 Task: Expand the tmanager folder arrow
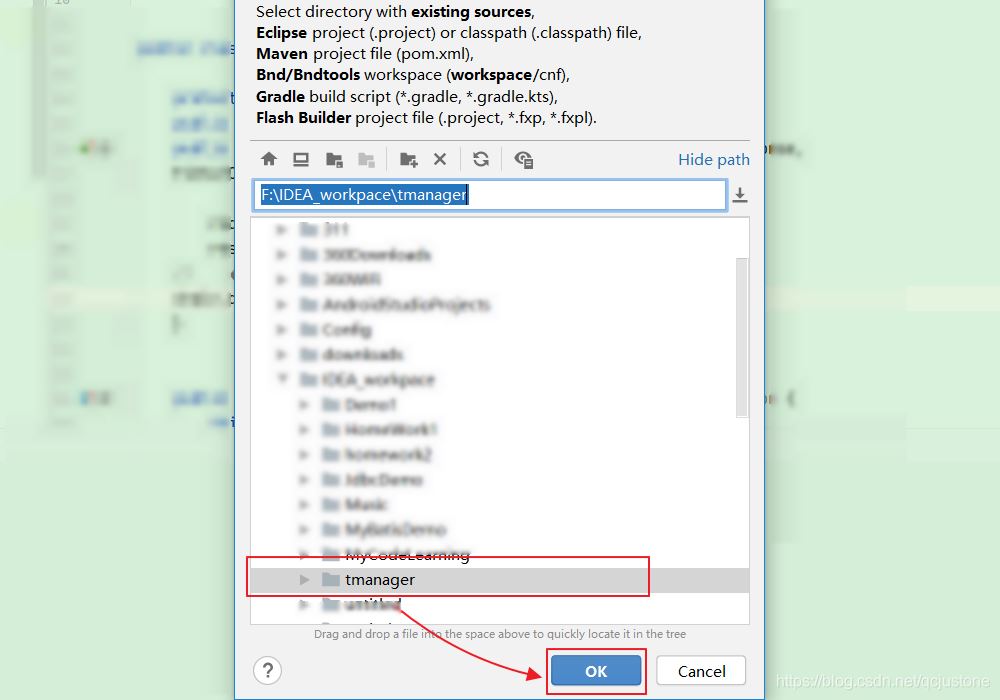305,580
